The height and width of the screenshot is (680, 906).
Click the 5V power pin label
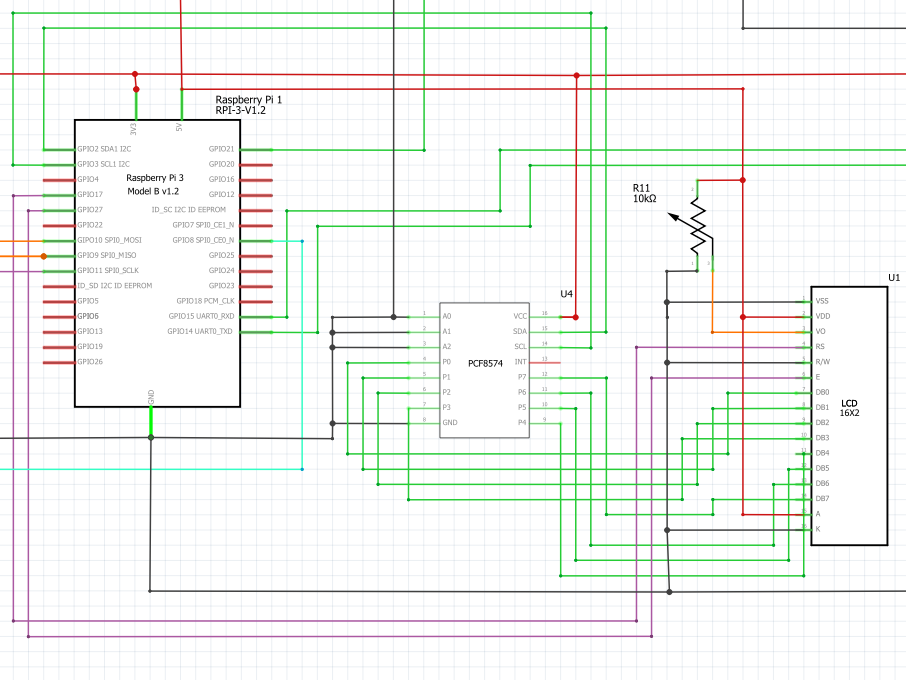[x=179, y=127]
